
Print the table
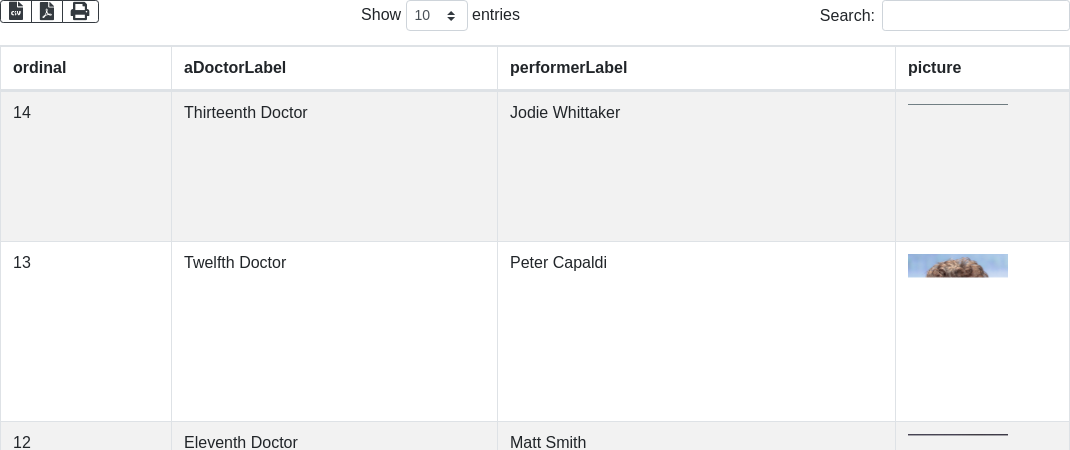[x=80, y=11]
